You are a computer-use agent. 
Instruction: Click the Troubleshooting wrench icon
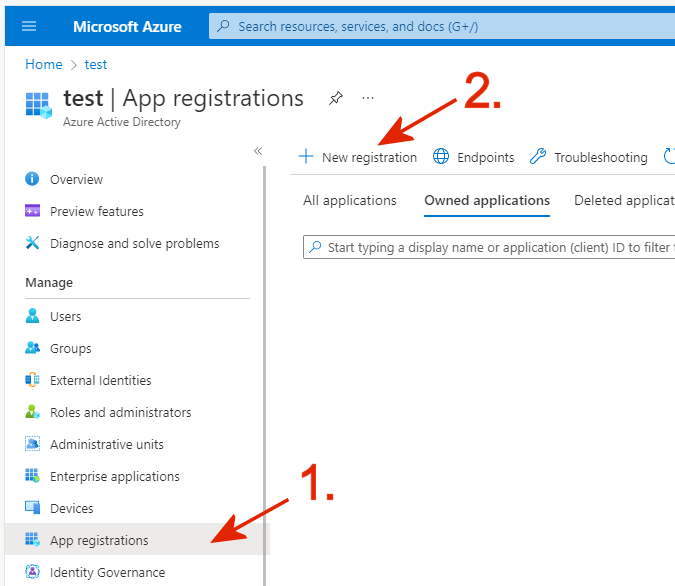tap(538, 156)
